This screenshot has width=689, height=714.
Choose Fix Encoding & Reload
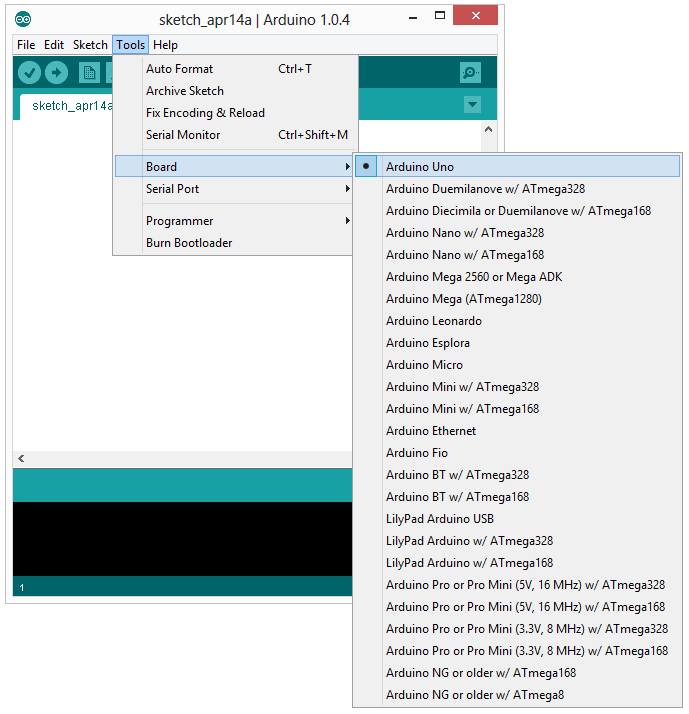pyautogui.click(x=233, y=112)
